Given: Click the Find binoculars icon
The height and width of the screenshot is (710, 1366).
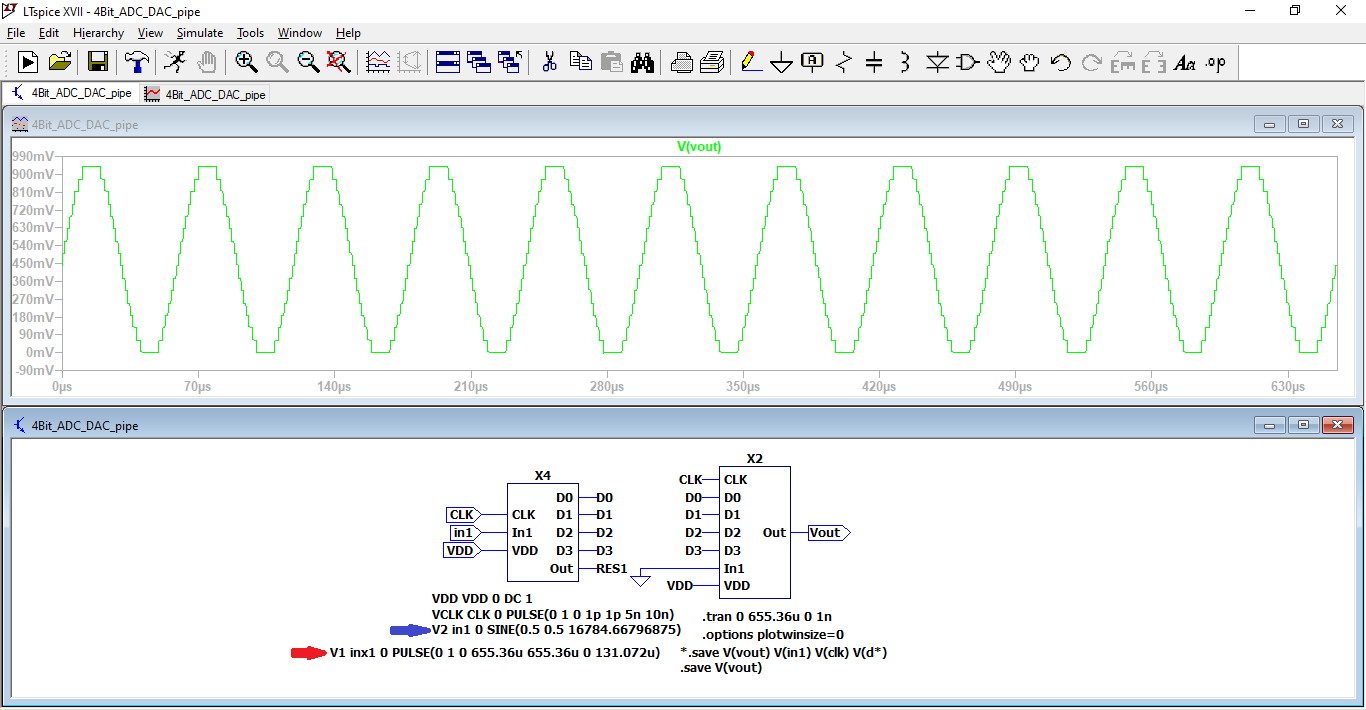Looking at the screenshot, I should 642,62.
